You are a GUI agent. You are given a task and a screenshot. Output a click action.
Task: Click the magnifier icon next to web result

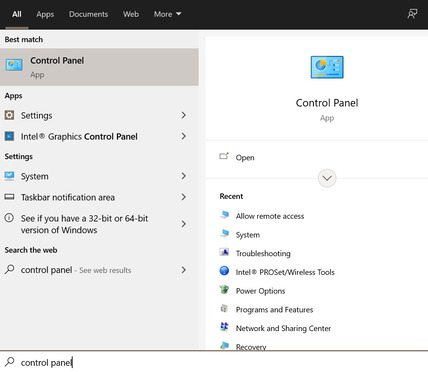(9, 269)
